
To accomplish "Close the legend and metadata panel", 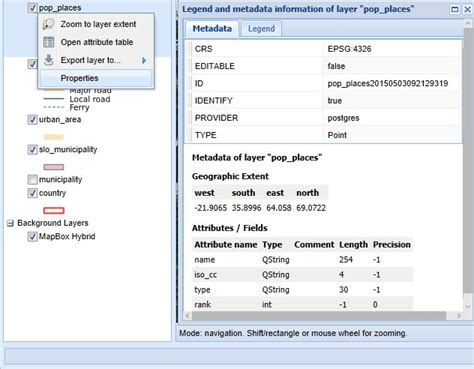I will pyautogui.click(x=467, y=9).
